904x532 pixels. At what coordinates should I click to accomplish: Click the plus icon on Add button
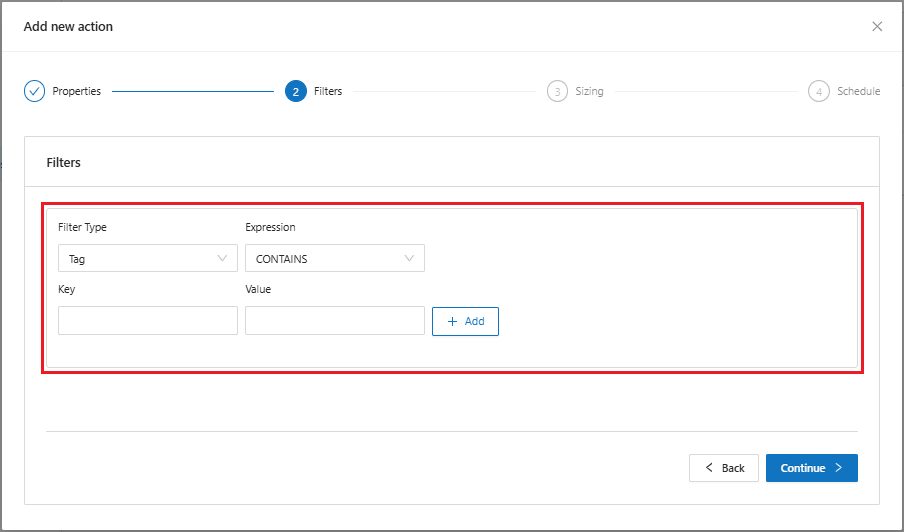point(452,321)
